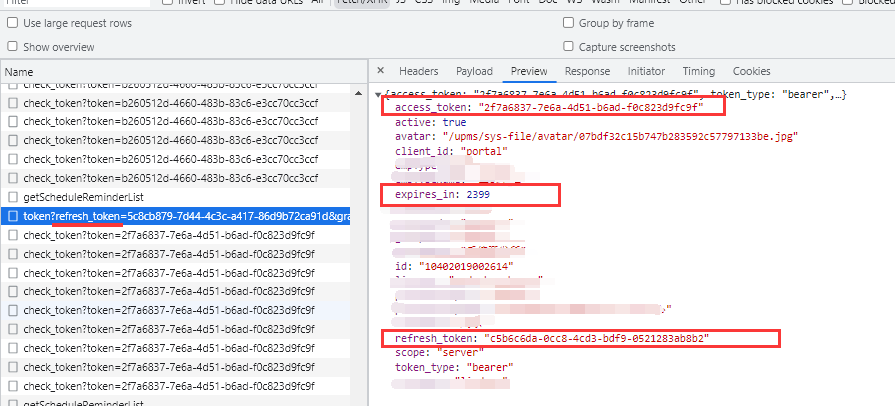The width and height of the screenshot is (895, 406).
Task: Click the refresh_token value c5b6c6da-0cc8-4cd3
Action: coord(596,338)
